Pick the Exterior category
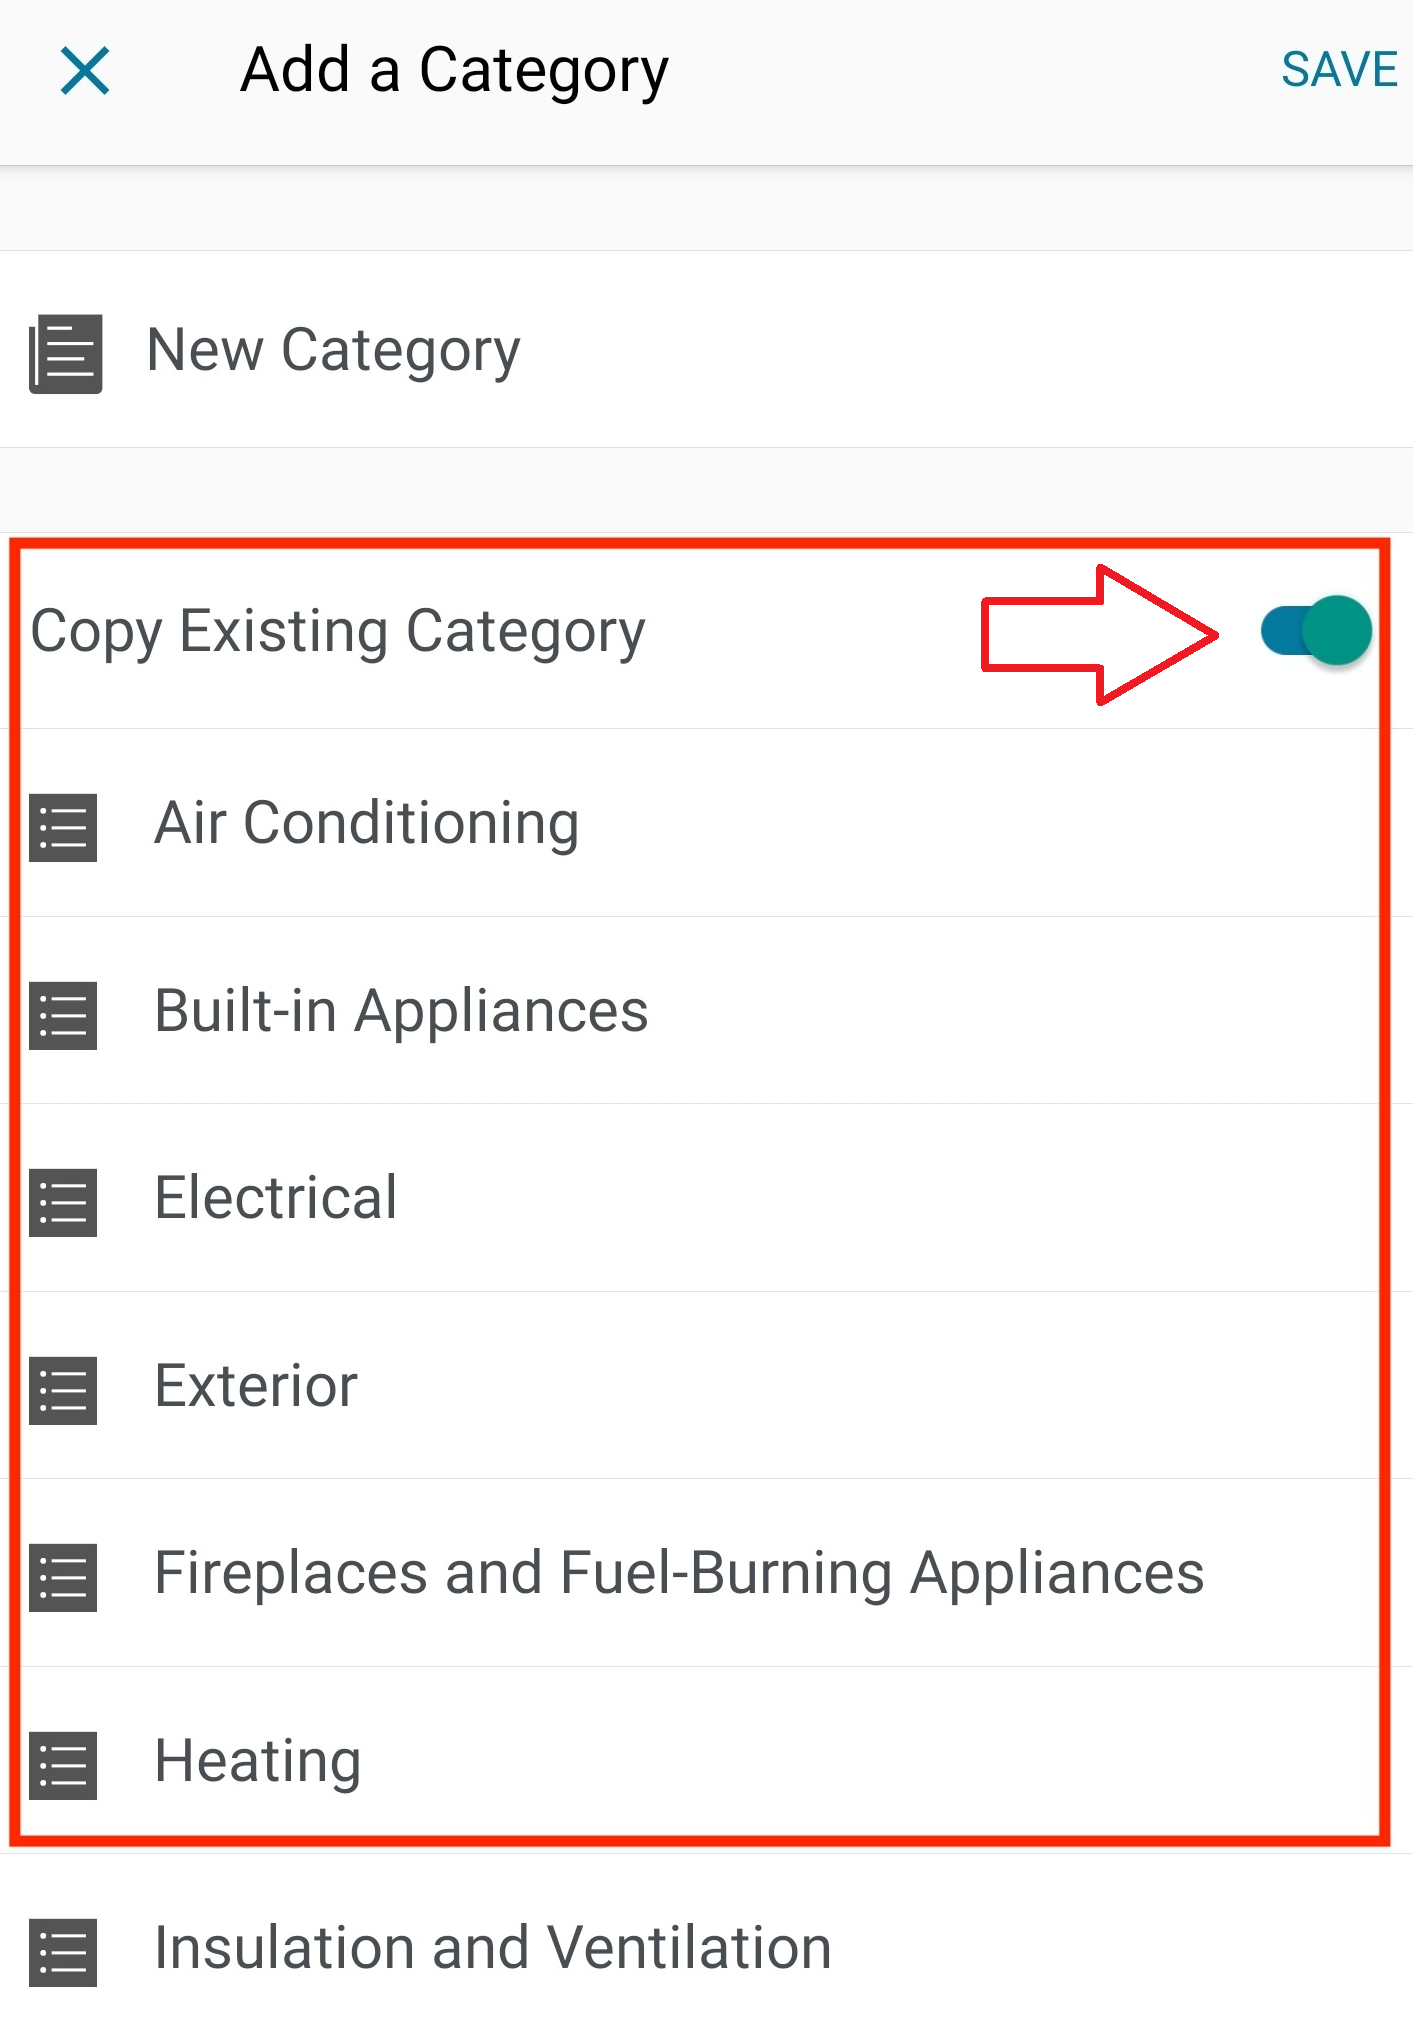This screenshot has height=2041, width=1413. point(256,1386)
